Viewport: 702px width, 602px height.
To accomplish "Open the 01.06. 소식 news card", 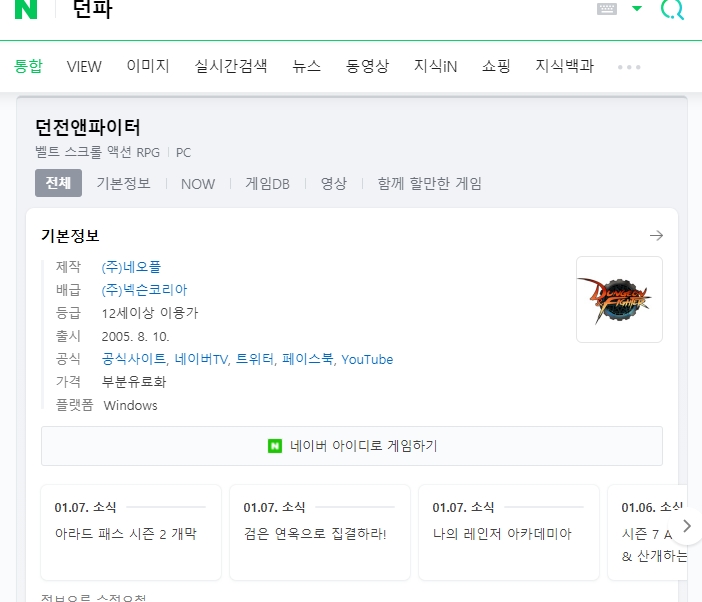I will [x=647, y=533].
